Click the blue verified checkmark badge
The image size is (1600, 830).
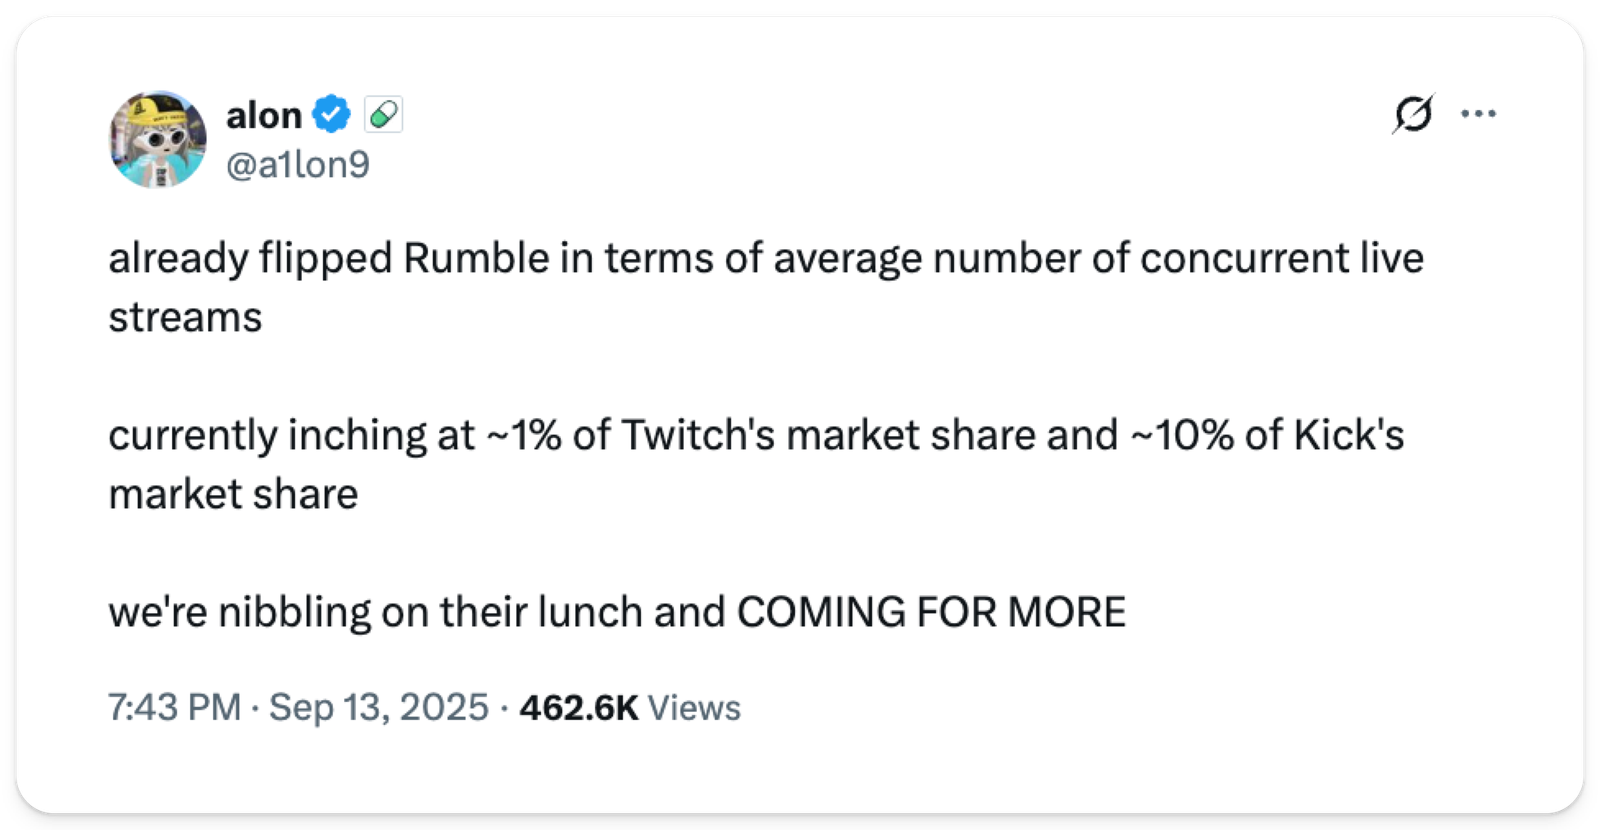click(332, 115)
